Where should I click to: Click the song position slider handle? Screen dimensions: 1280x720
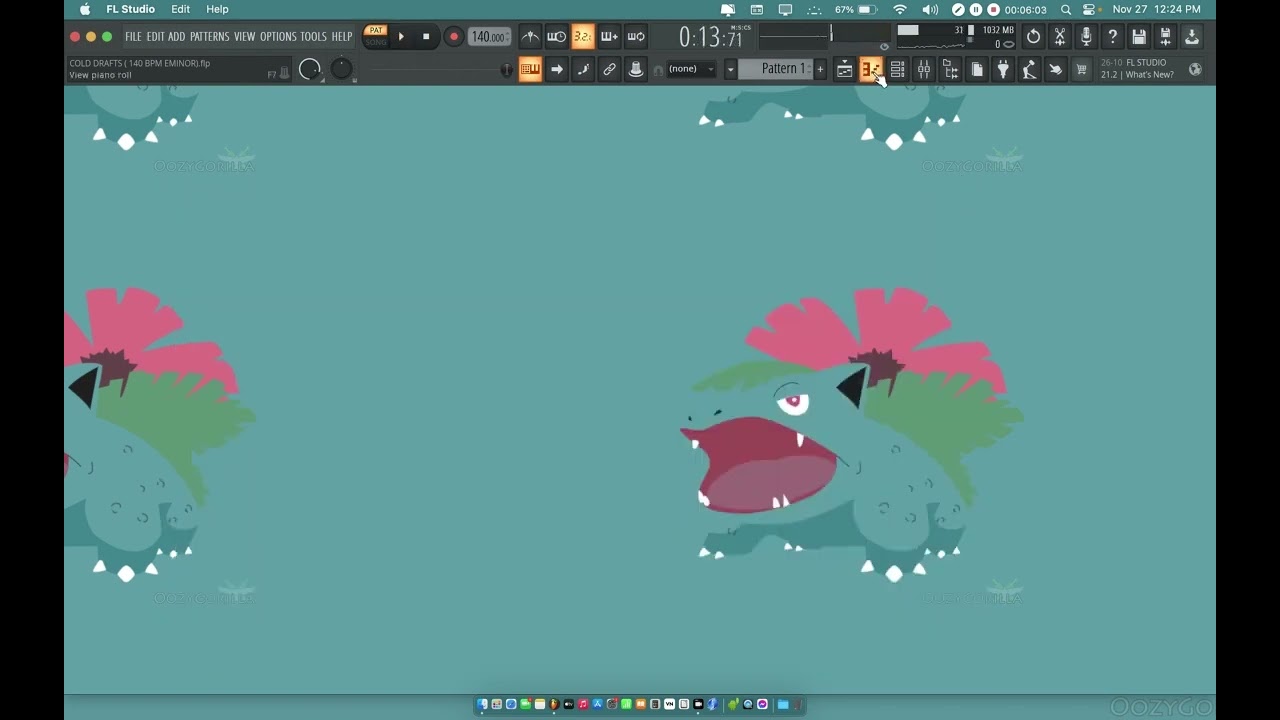click(x=507, y=69)
